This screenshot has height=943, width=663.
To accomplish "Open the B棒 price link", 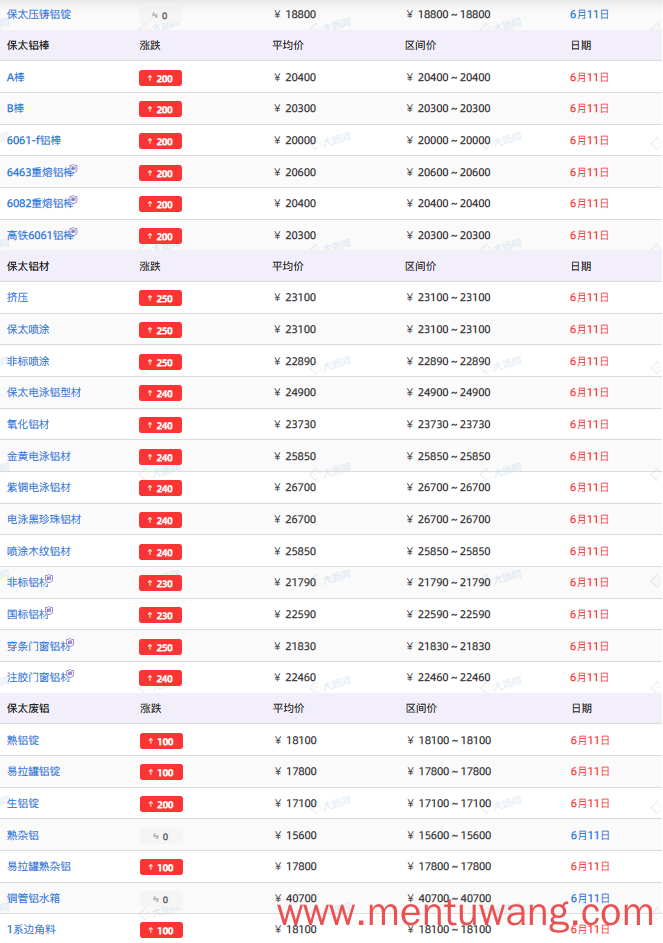I will (x=16, y=109).
